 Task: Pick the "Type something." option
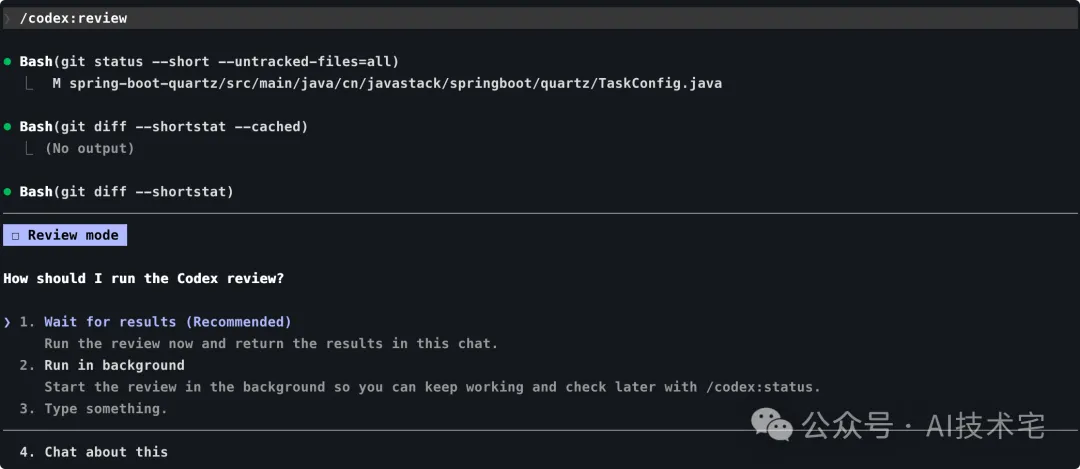point(105,408)
